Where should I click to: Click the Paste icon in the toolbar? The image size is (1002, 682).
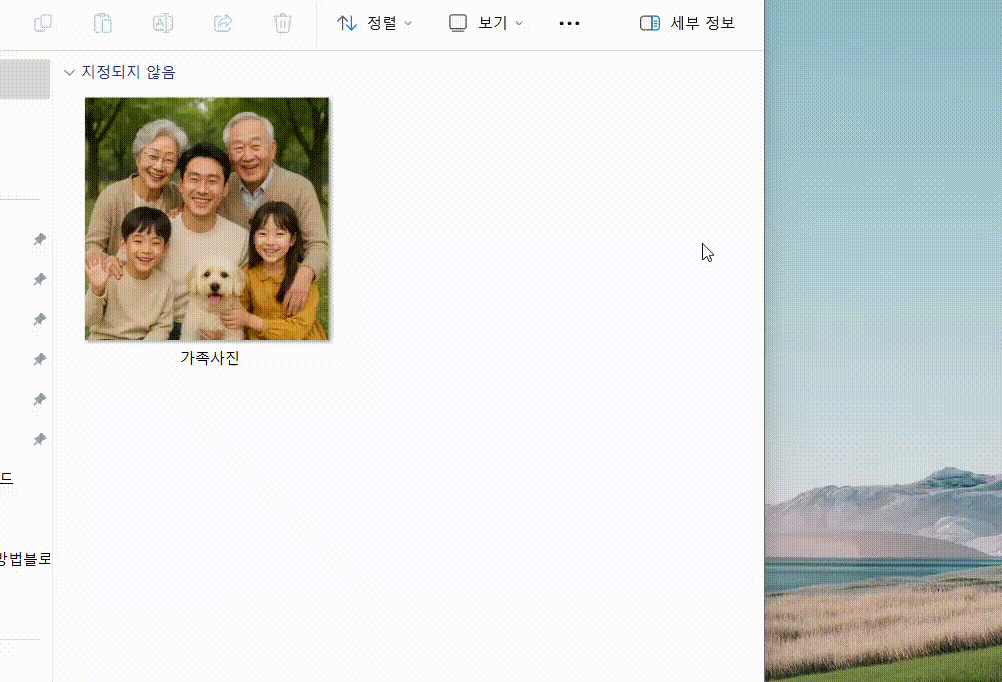[x=103, y=23]
